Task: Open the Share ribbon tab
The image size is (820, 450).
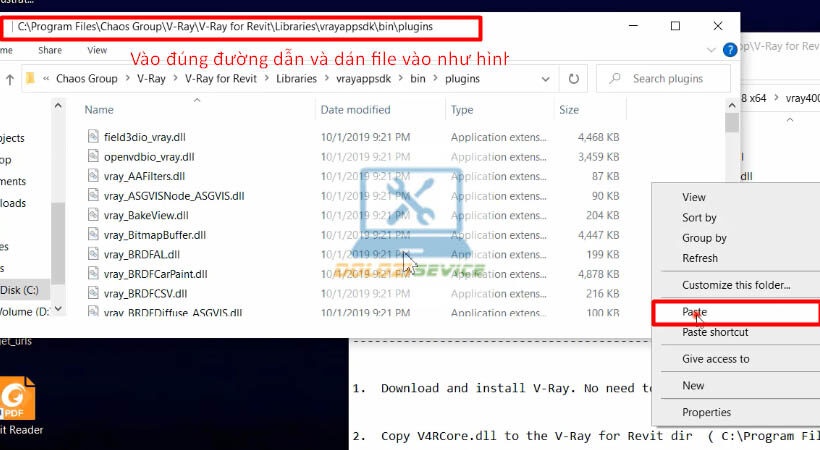Action: (50, 50)
